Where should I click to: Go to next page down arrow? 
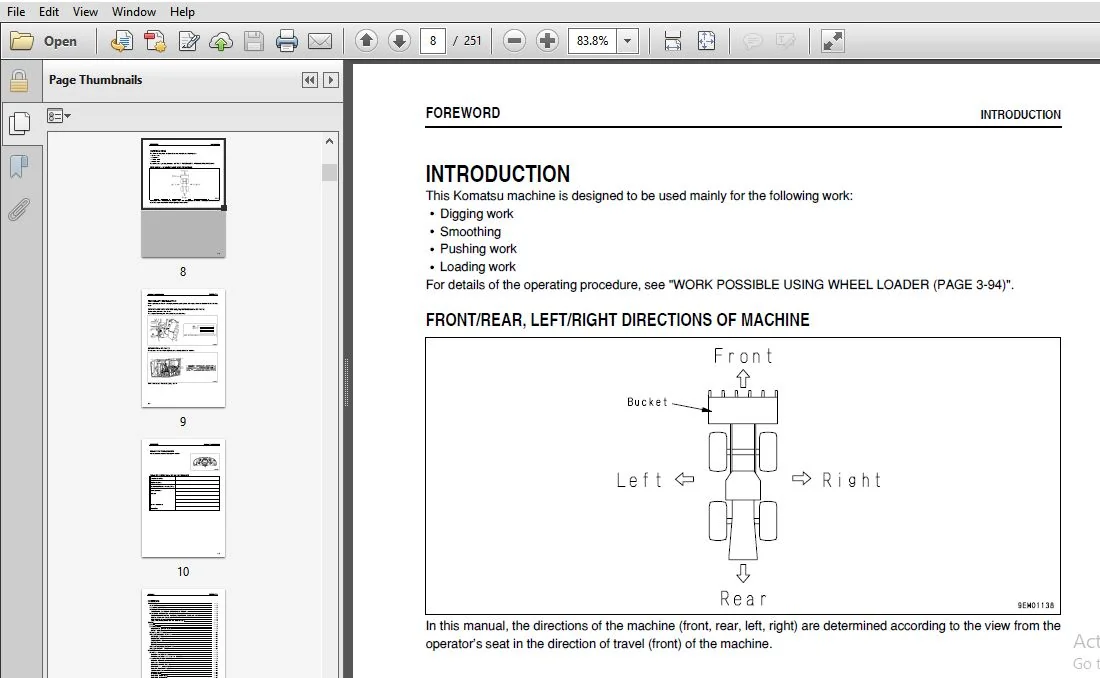(399, 41)
